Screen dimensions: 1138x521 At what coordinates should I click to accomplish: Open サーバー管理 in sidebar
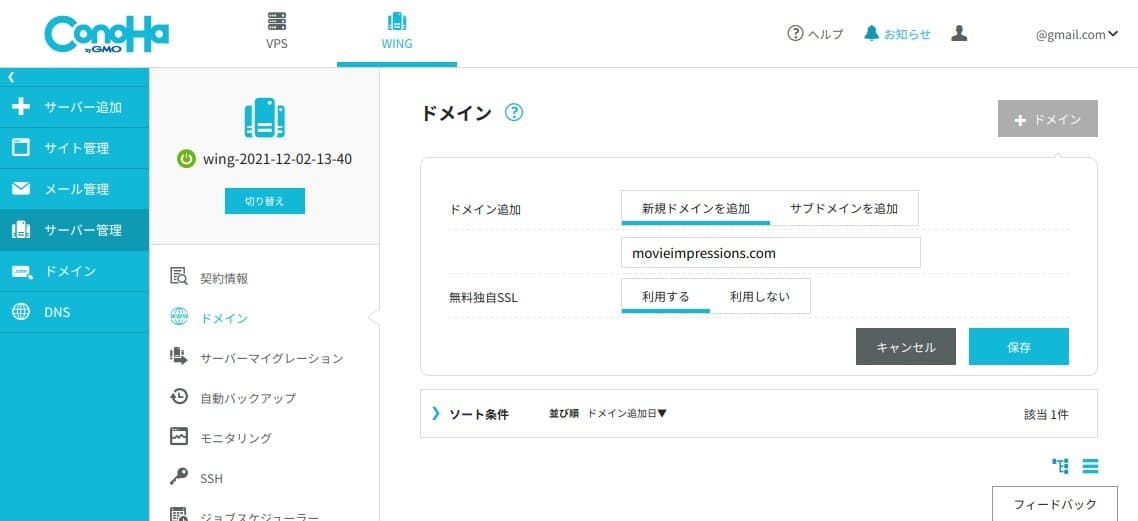pos(74,230)
